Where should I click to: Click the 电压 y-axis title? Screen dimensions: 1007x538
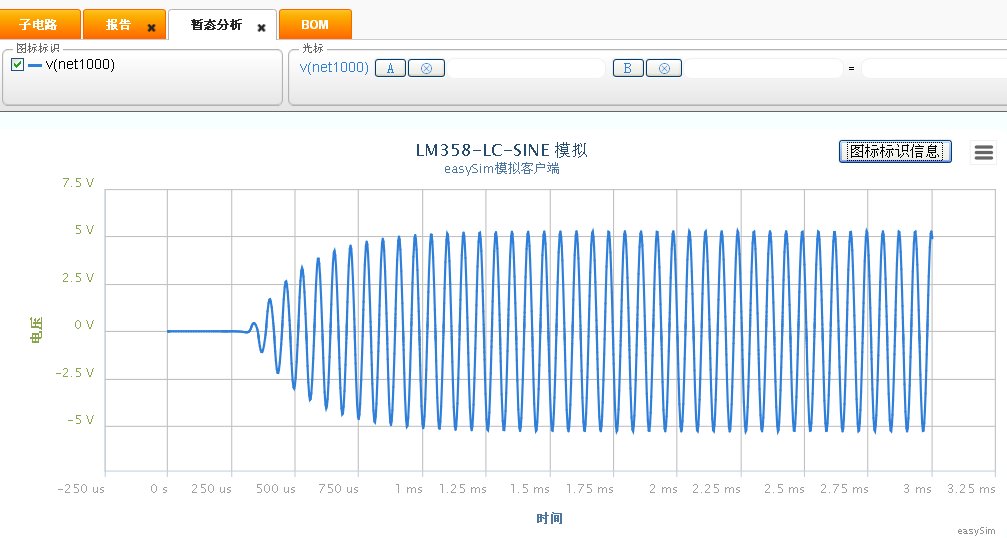click(37, 330)
